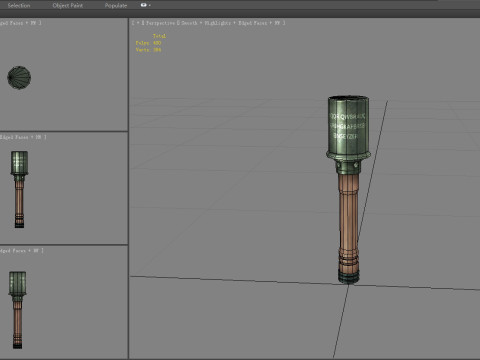The height and width of the screenshot is (360, 480).
Task: Select the grenade model in middle-left viewport
Action: (19, 189)
